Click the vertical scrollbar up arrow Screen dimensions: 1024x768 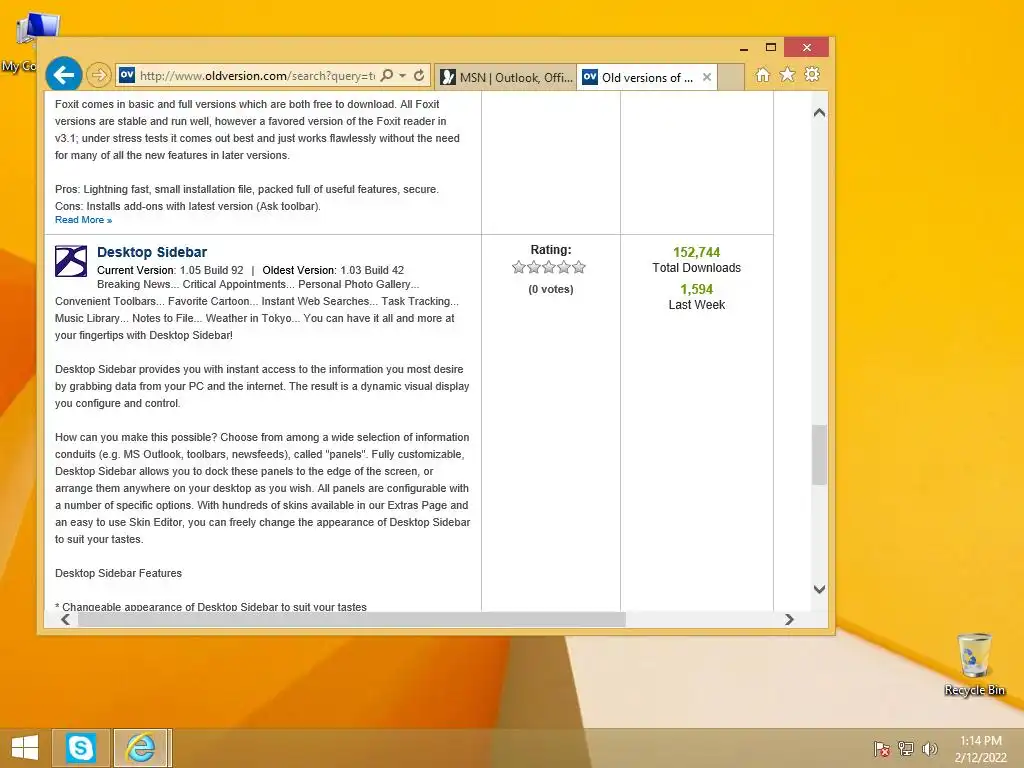tap(819, 113)
